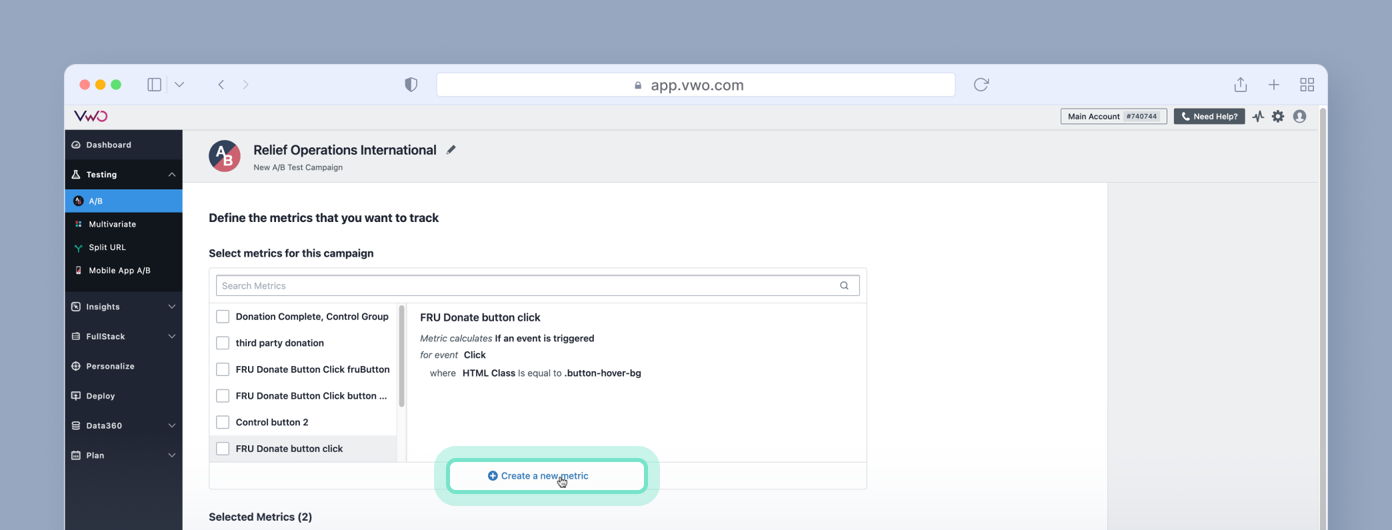The width and height of the screenshot is (1392, 530).
Task: Click the metrics list scrollbar
Action: 402,356
